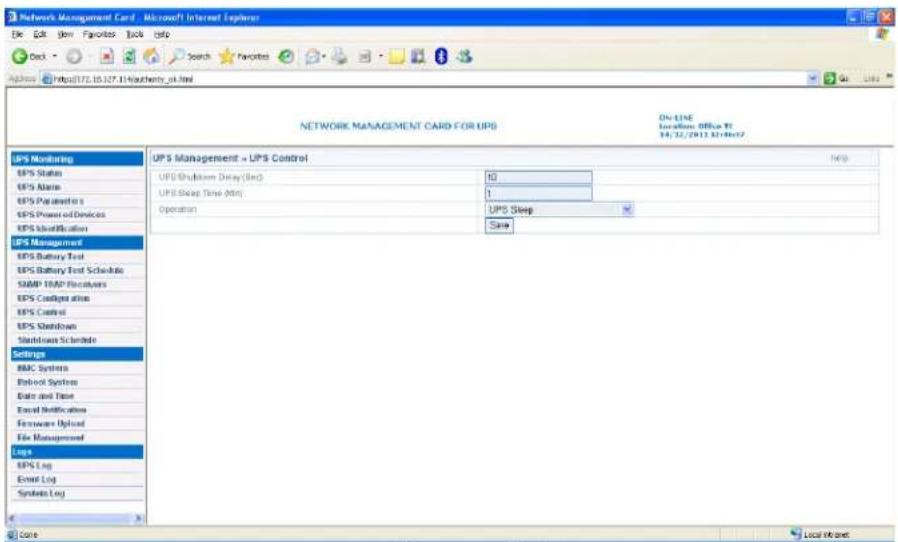Open the View menu
This screenshot has width=898, height=542.
[65, 34]
